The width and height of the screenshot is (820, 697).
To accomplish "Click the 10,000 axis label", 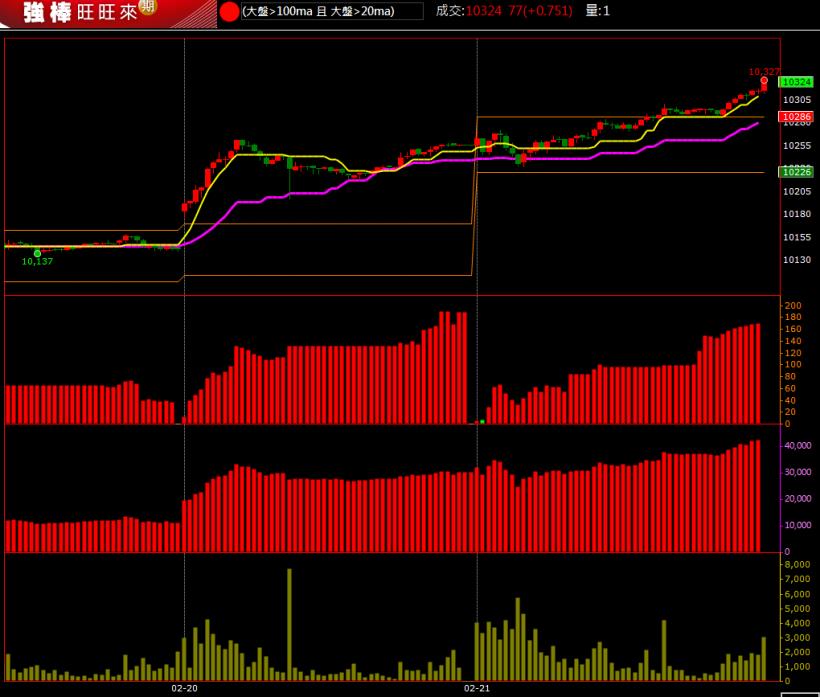I will coord(798,525).
